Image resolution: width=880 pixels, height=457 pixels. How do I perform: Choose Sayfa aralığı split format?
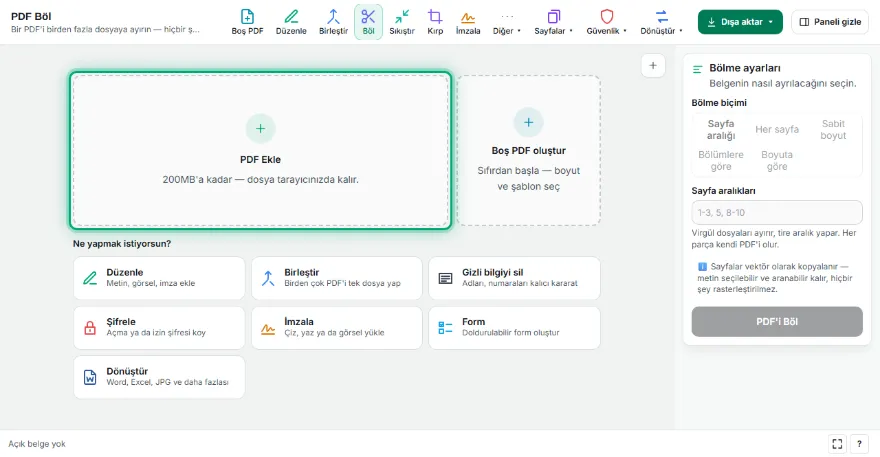click(721, 130)
